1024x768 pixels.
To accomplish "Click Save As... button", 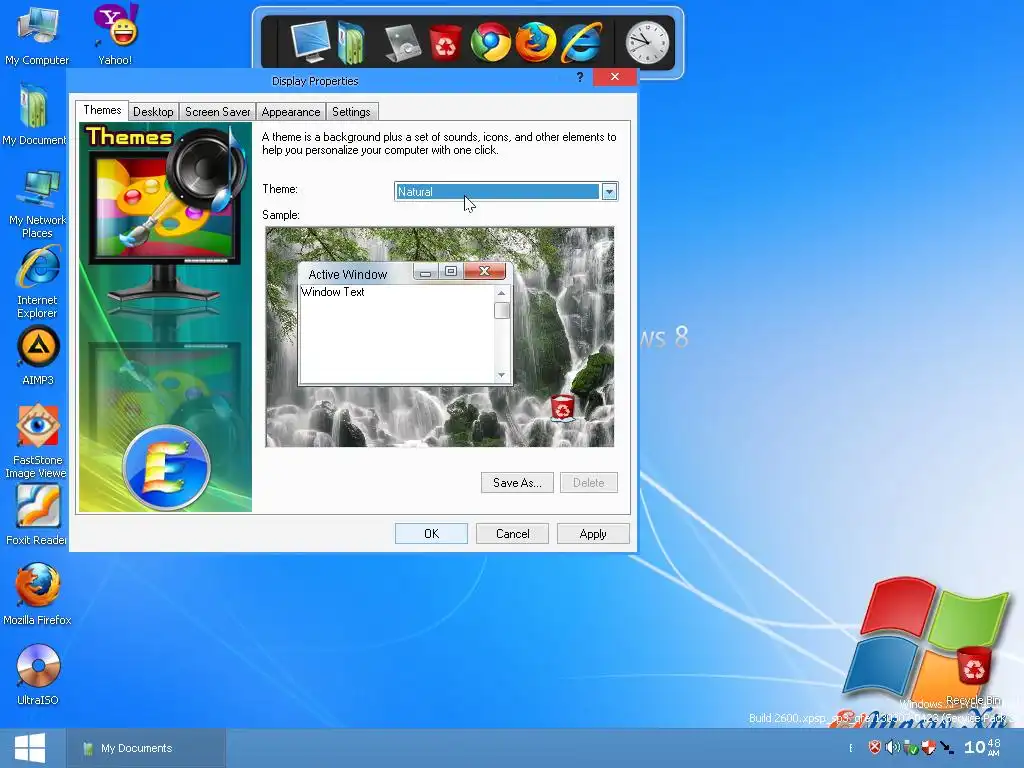I will [517, 483].
